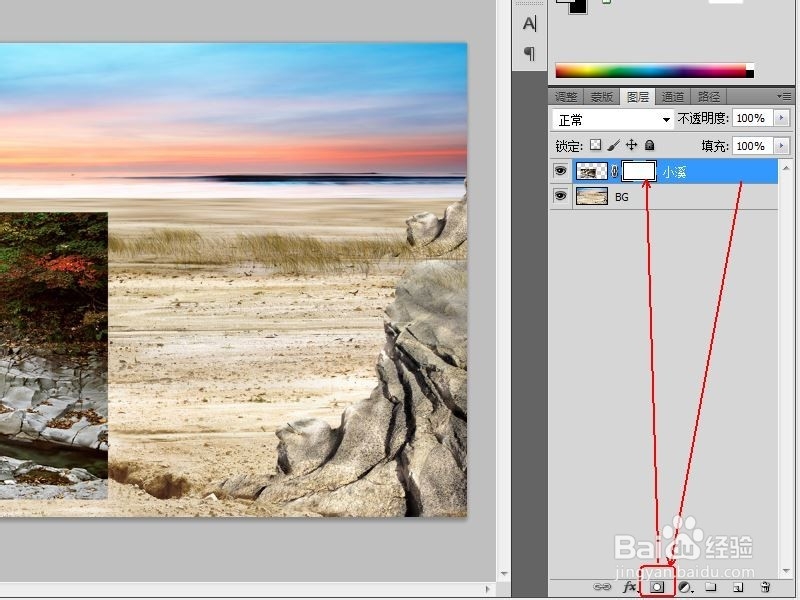Open the Paragraph panel icon
The width and height of the screenshot is (800, 600).
click(530, 53)
